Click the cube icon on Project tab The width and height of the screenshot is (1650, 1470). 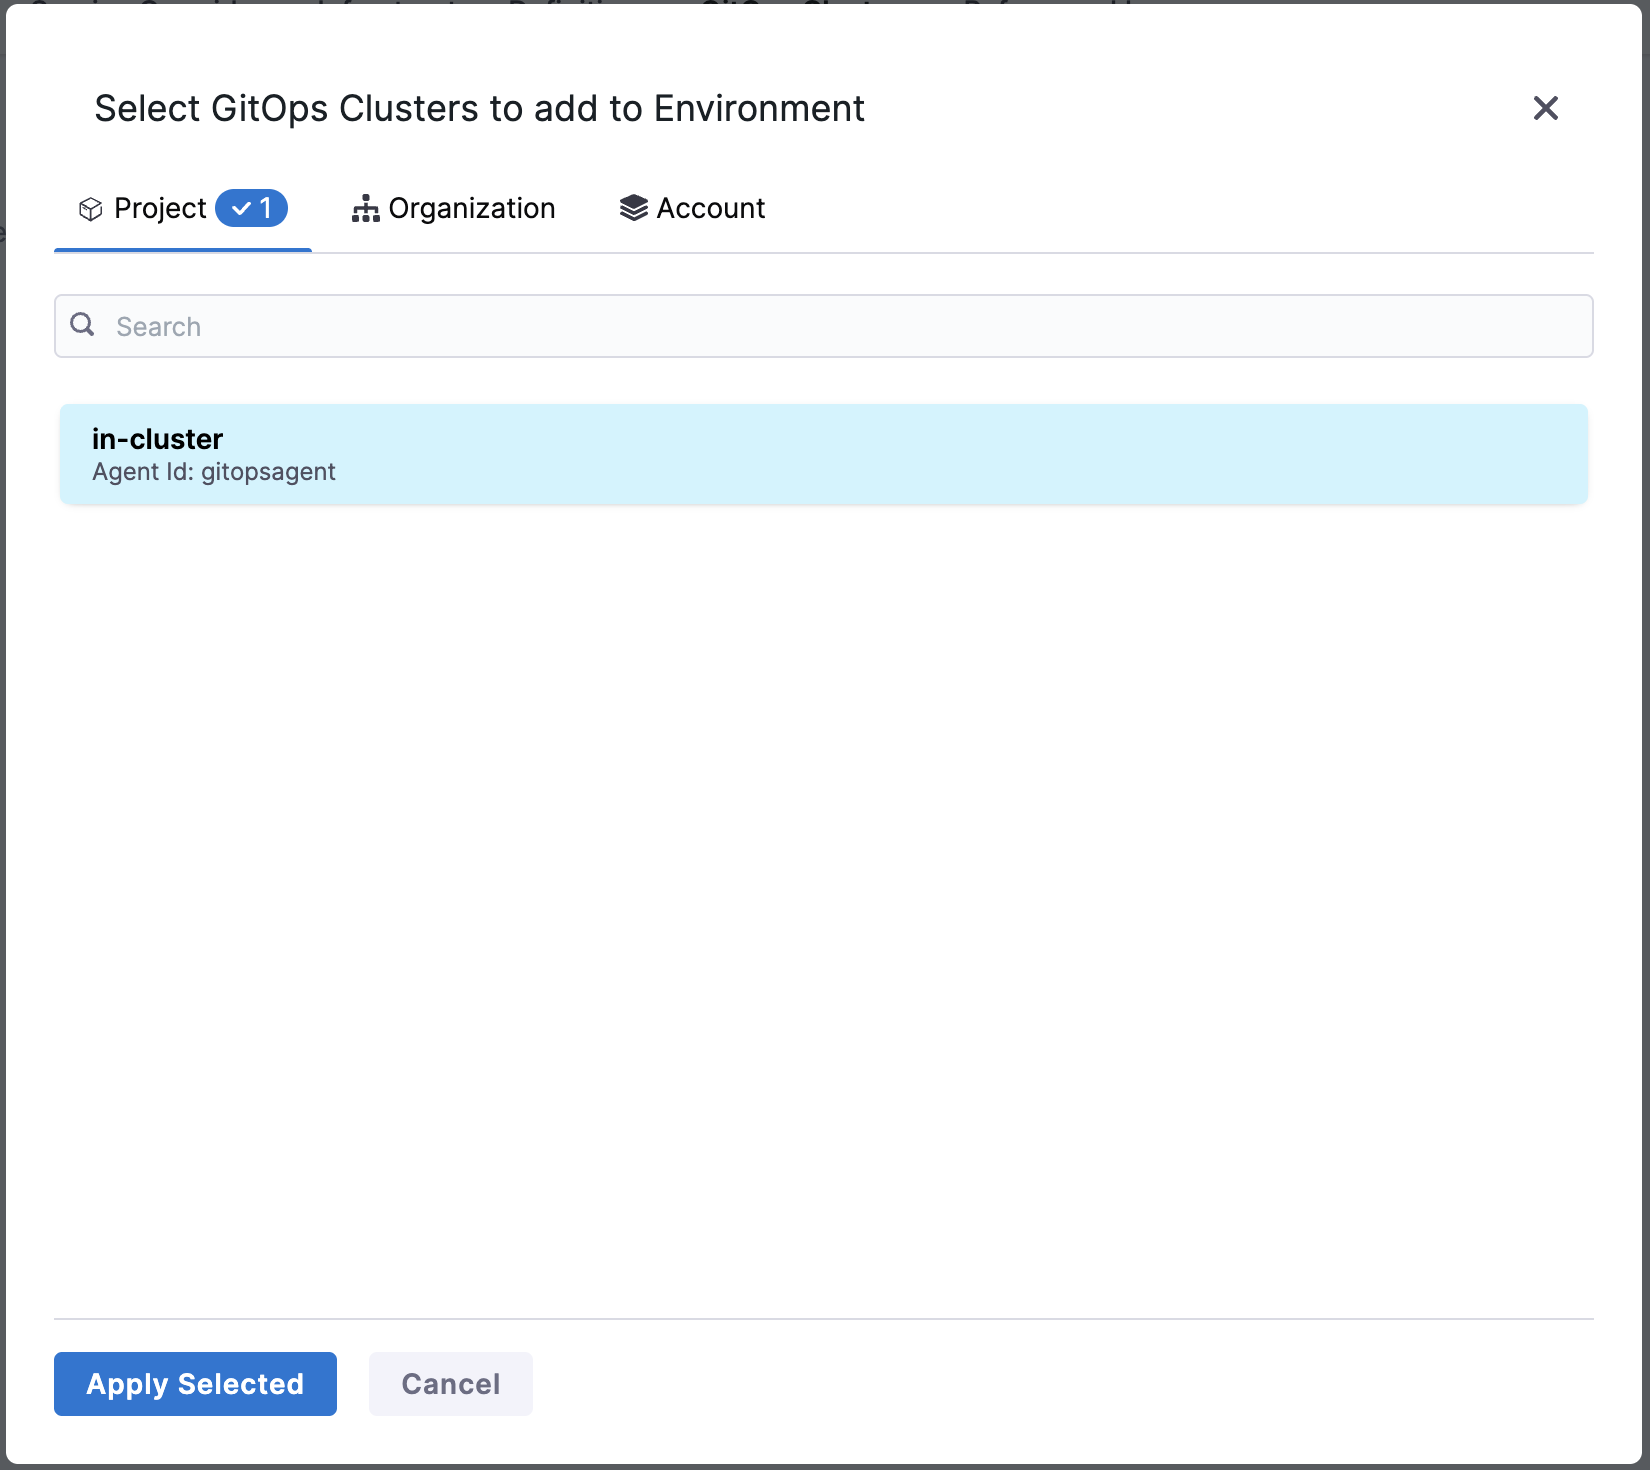[91, 209]
